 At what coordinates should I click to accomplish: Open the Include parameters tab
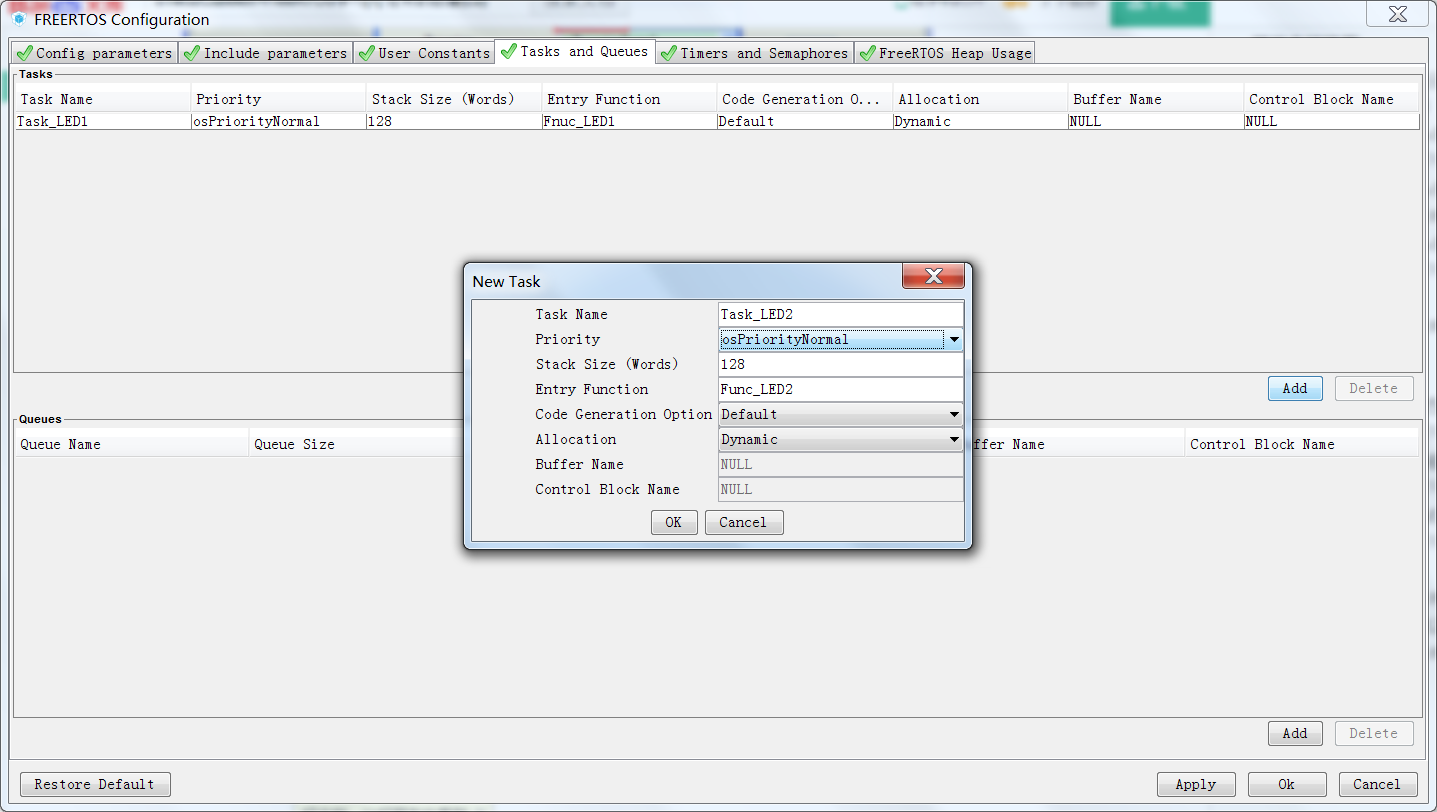[x=266, y=53]
